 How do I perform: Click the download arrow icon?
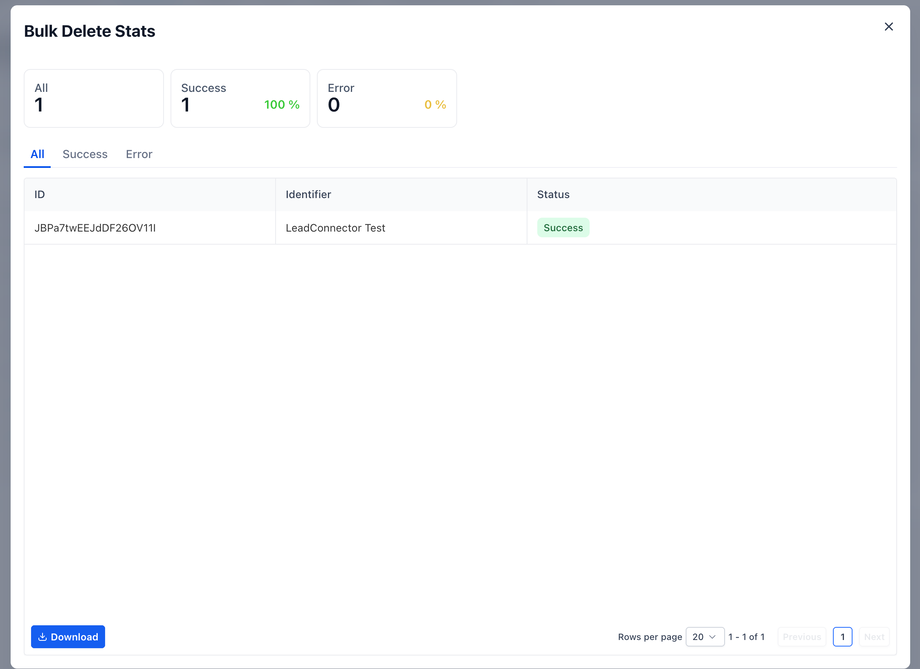coord(43,637)
